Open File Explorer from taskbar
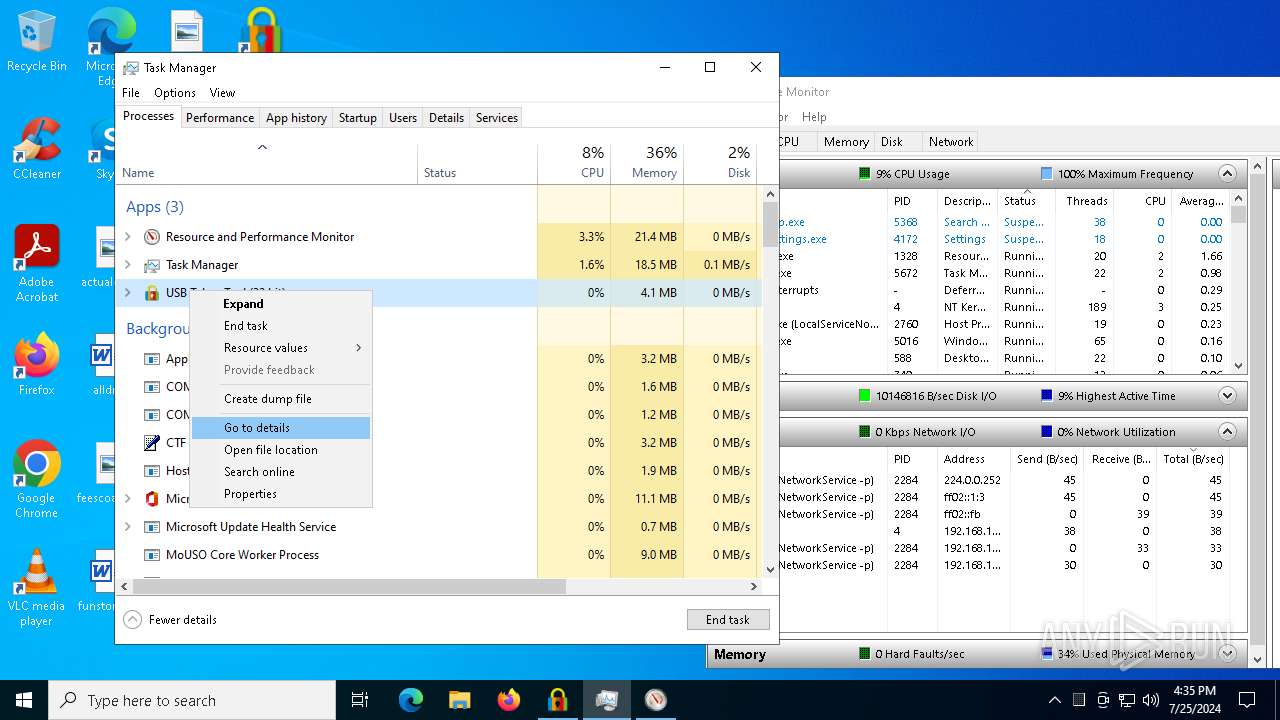 click(459, 700)
